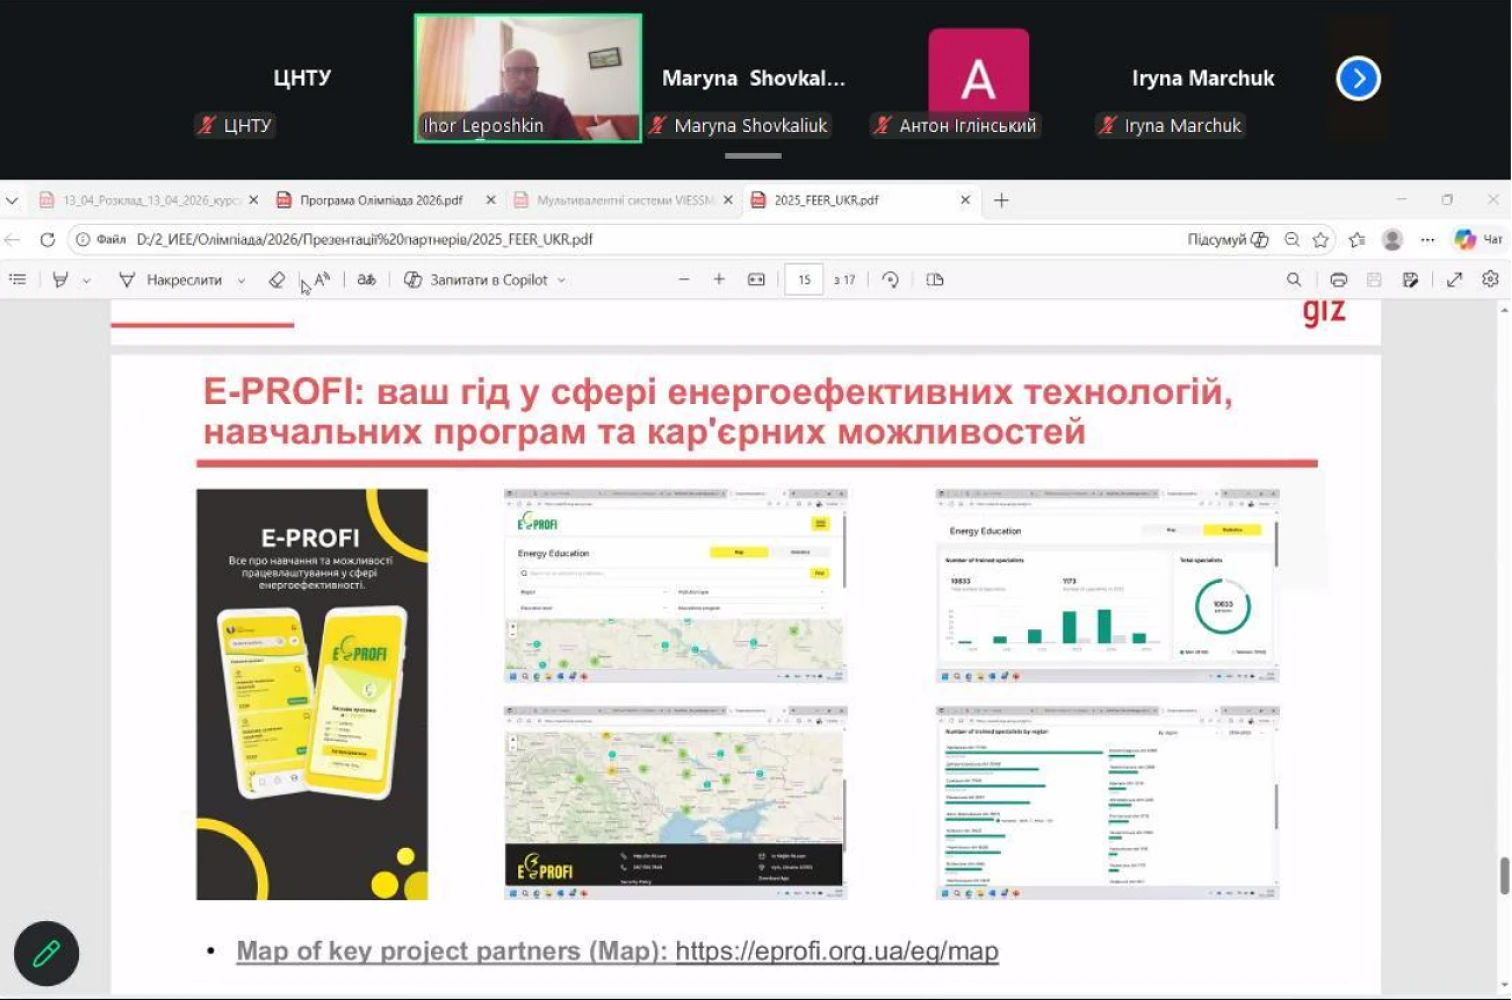Open the PDF search magnifier icon

point(1293,280)
